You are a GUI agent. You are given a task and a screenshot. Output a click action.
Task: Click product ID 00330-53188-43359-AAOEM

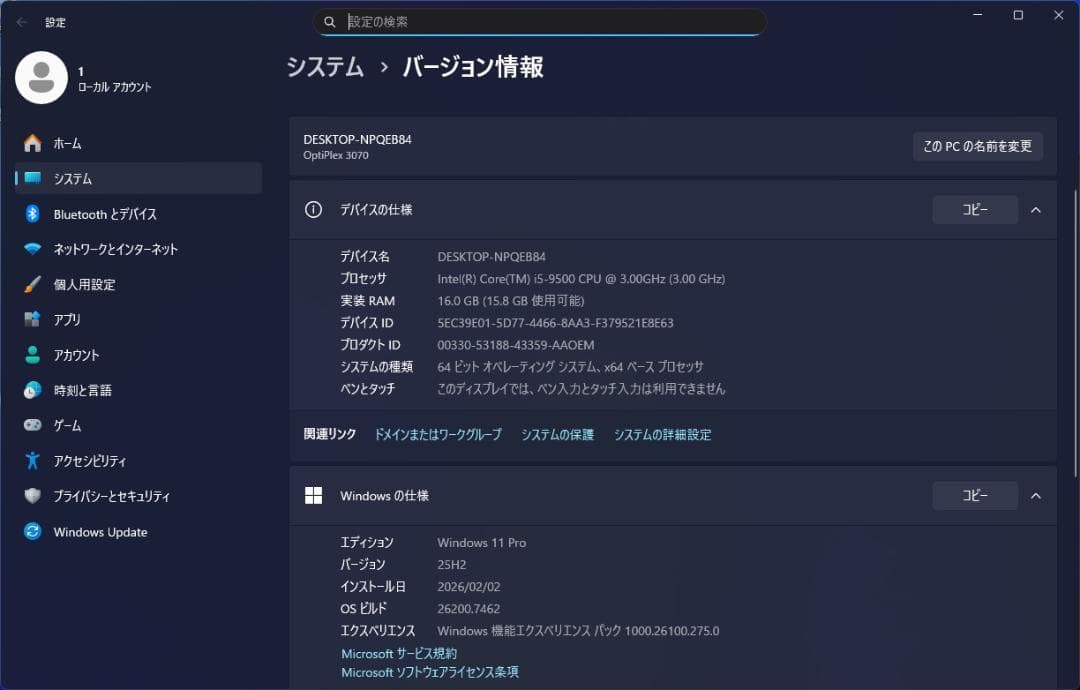[516, 345]
